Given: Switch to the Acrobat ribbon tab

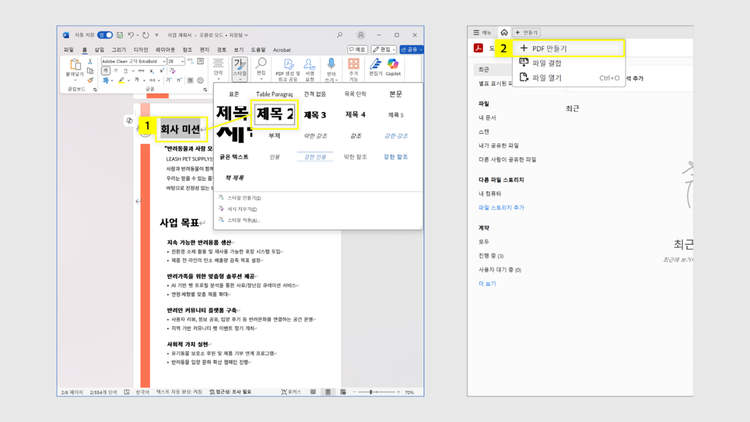Looking at the screenshot, I should point(282,50).
